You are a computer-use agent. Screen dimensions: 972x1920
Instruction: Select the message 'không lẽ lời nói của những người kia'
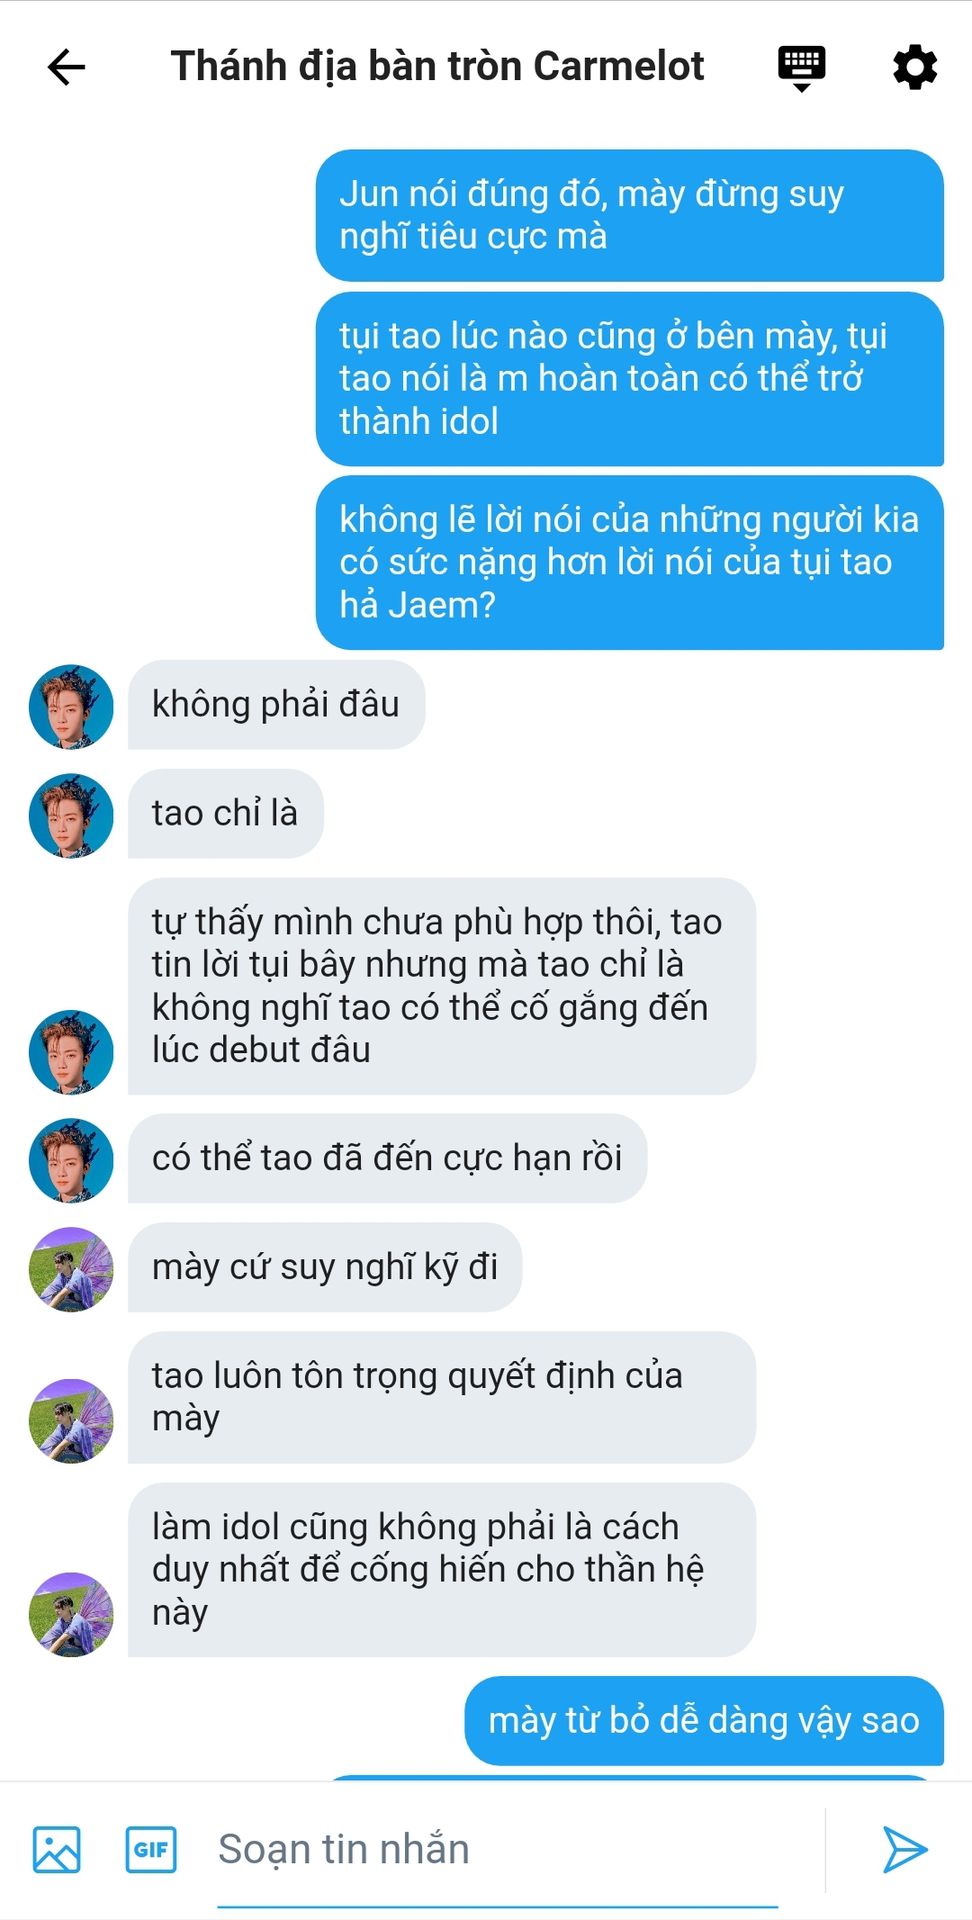pyautogui.click(x=630, y=562)
